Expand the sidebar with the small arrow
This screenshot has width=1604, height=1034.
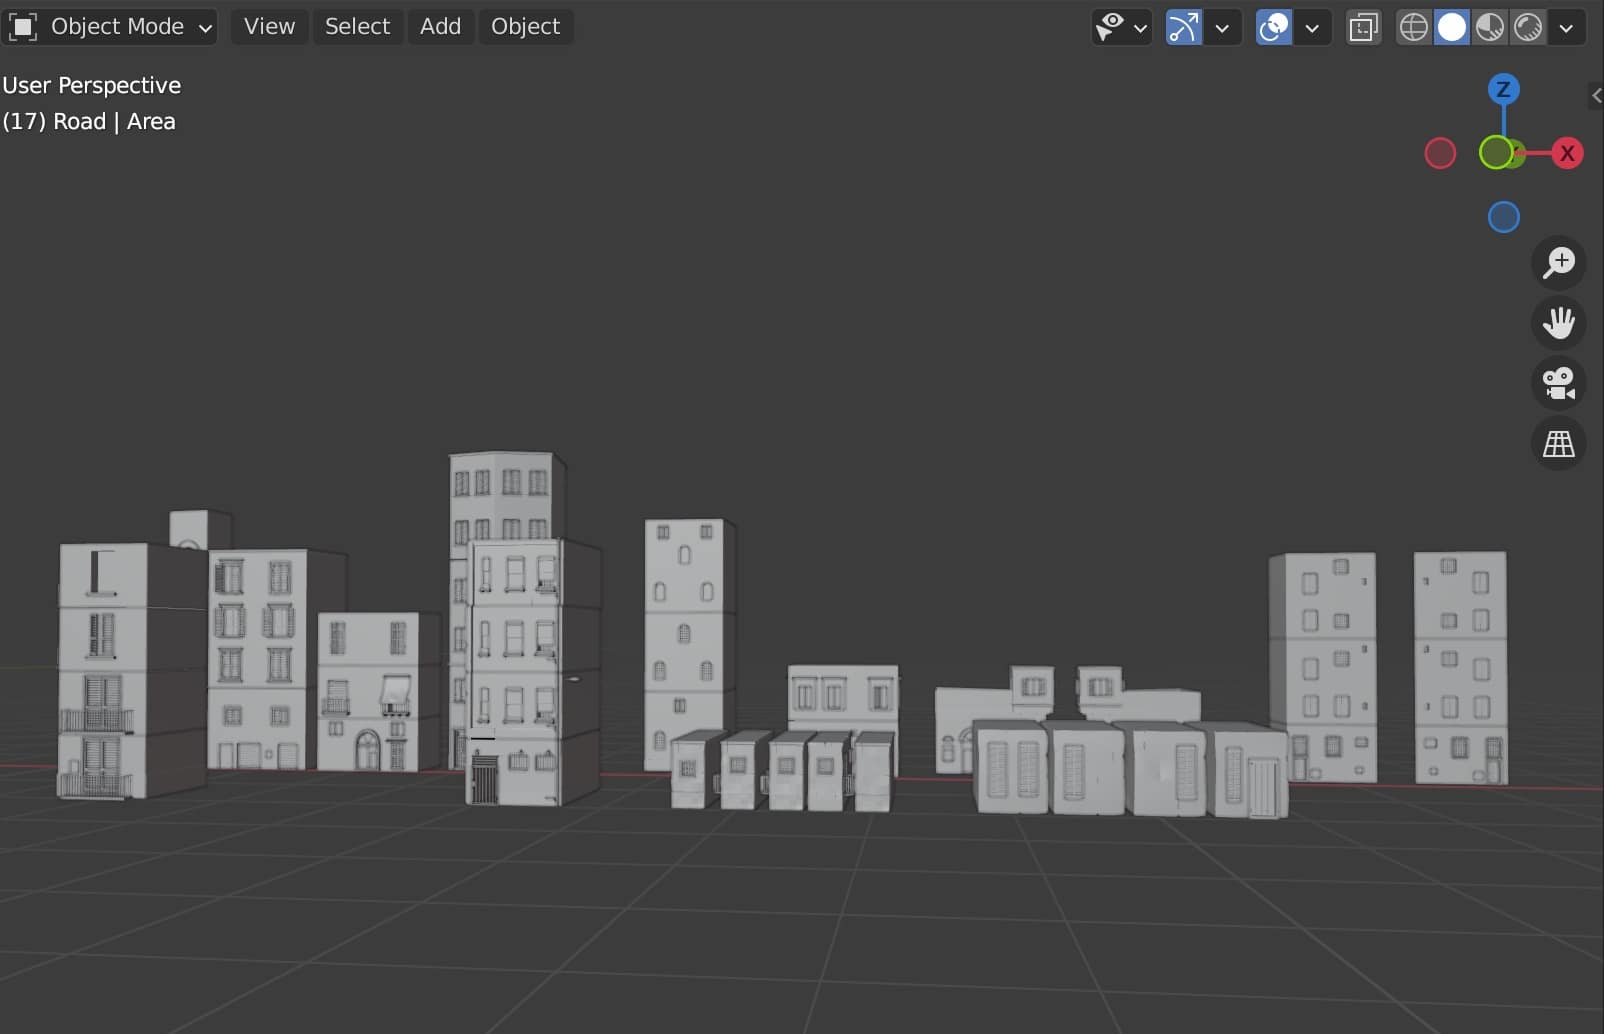tap(1596, 95)
